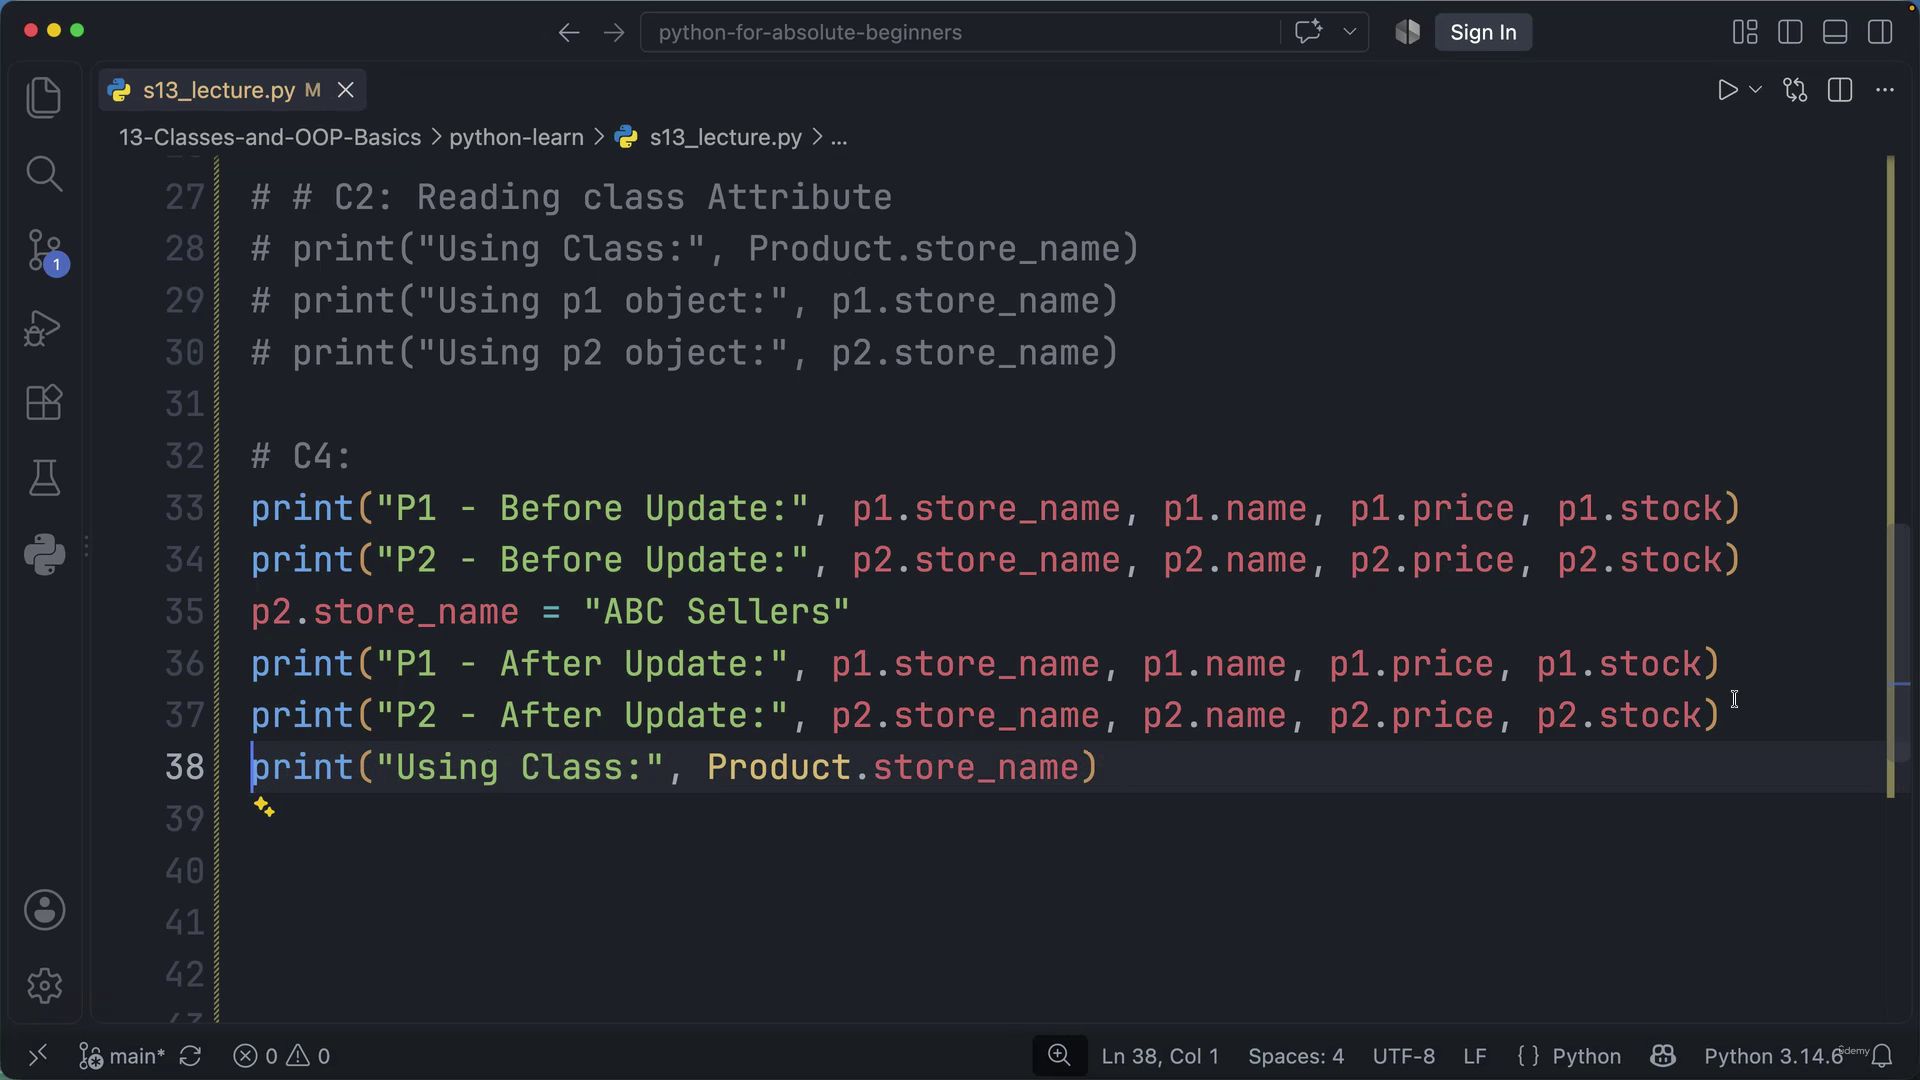Go forward in navigation history
1920x1080 pixels.
(614, 32)
